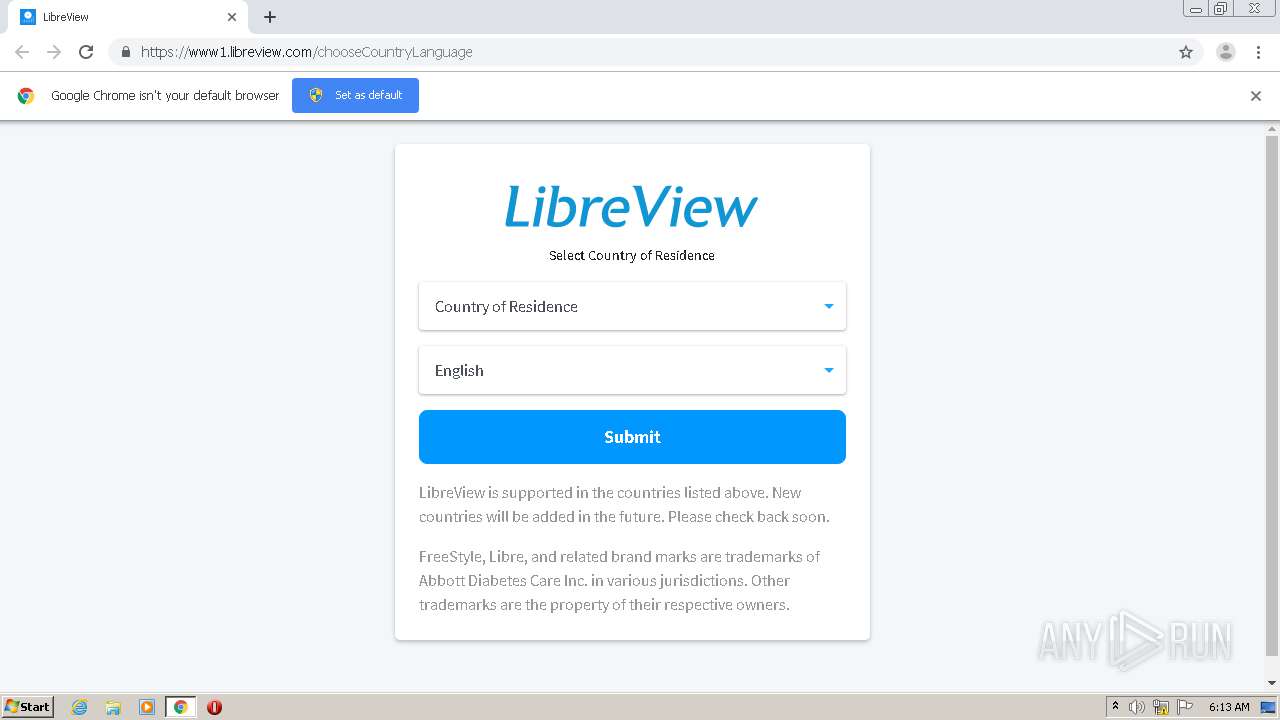
Task: Click the 6:13 AM clock
Action: coord(1229,707)
